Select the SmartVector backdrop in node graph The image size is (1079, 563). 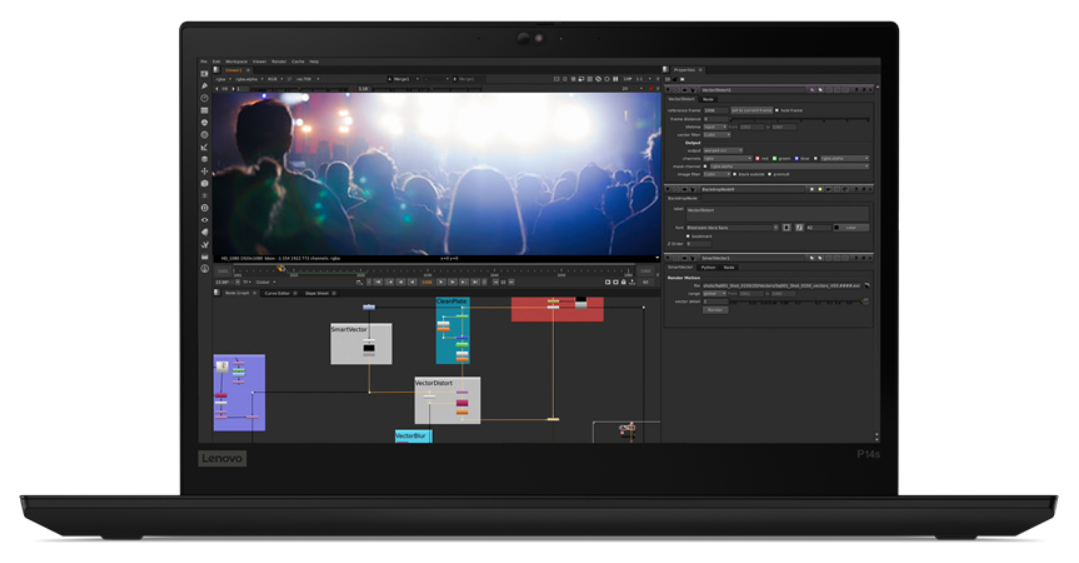click(x=361, y=343)
